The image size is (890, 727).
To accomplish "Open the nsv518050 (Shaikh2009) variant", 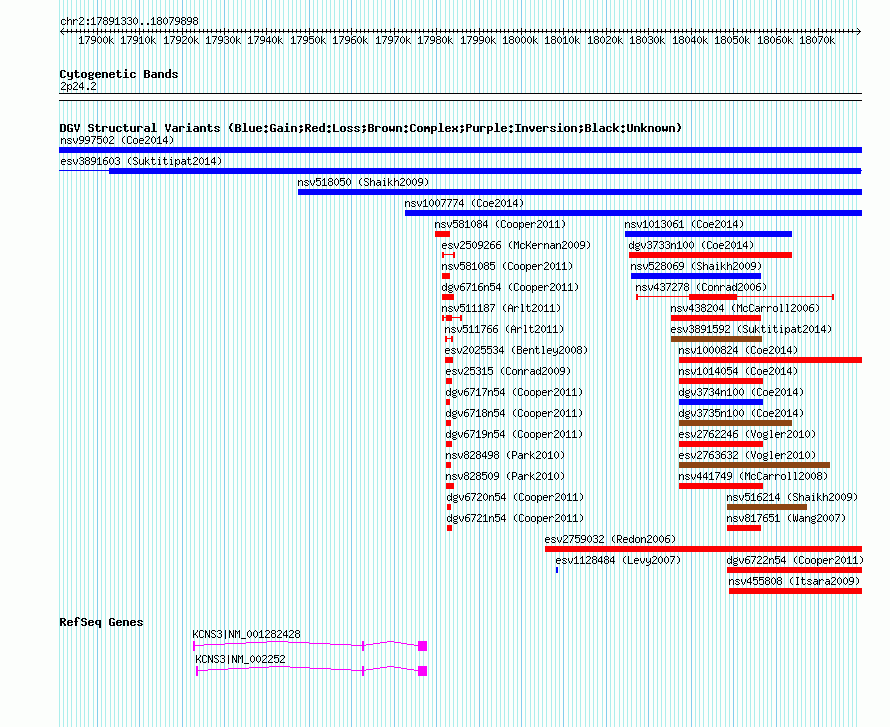I will [x=363, y=182].
